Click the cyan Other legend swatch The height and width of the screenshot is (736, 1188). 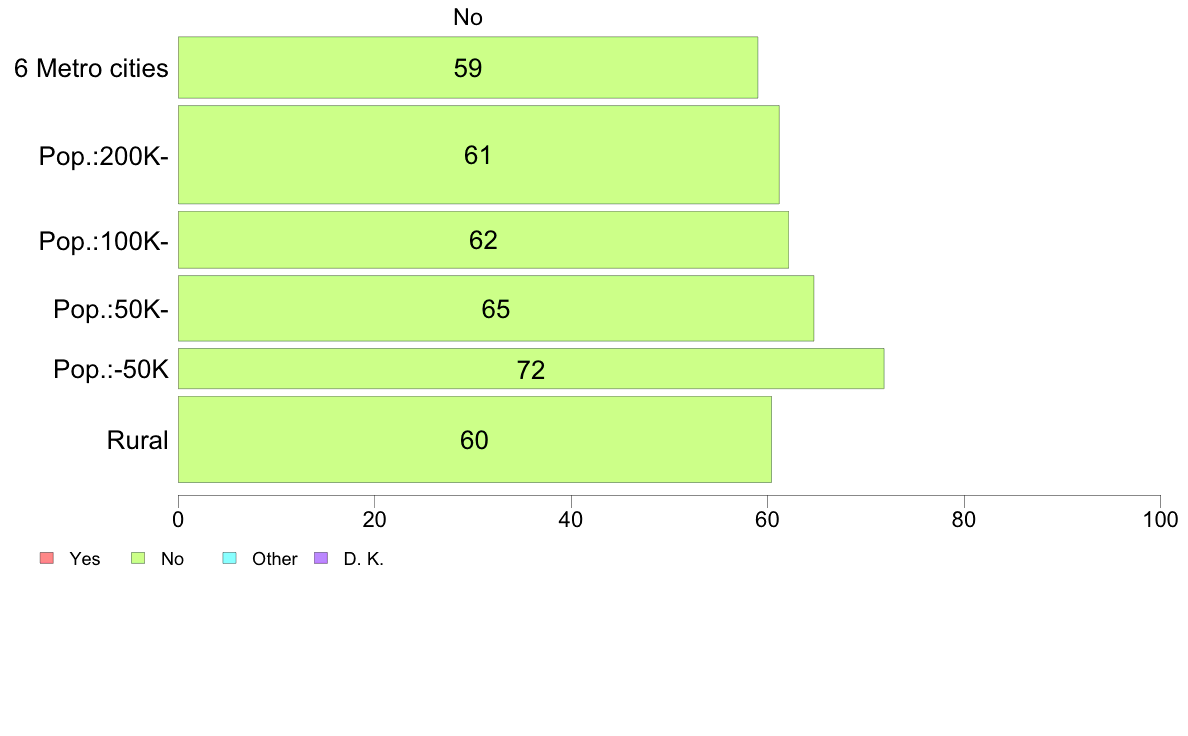229,558
